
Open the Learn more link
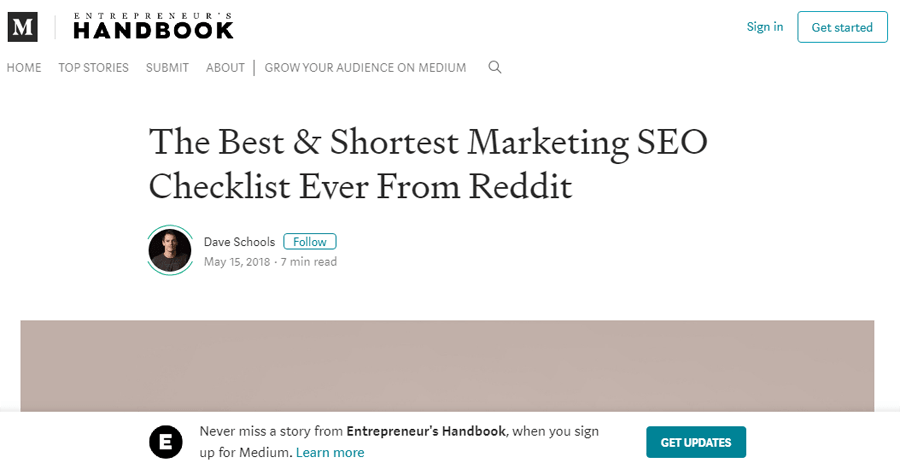pos(330,452)
